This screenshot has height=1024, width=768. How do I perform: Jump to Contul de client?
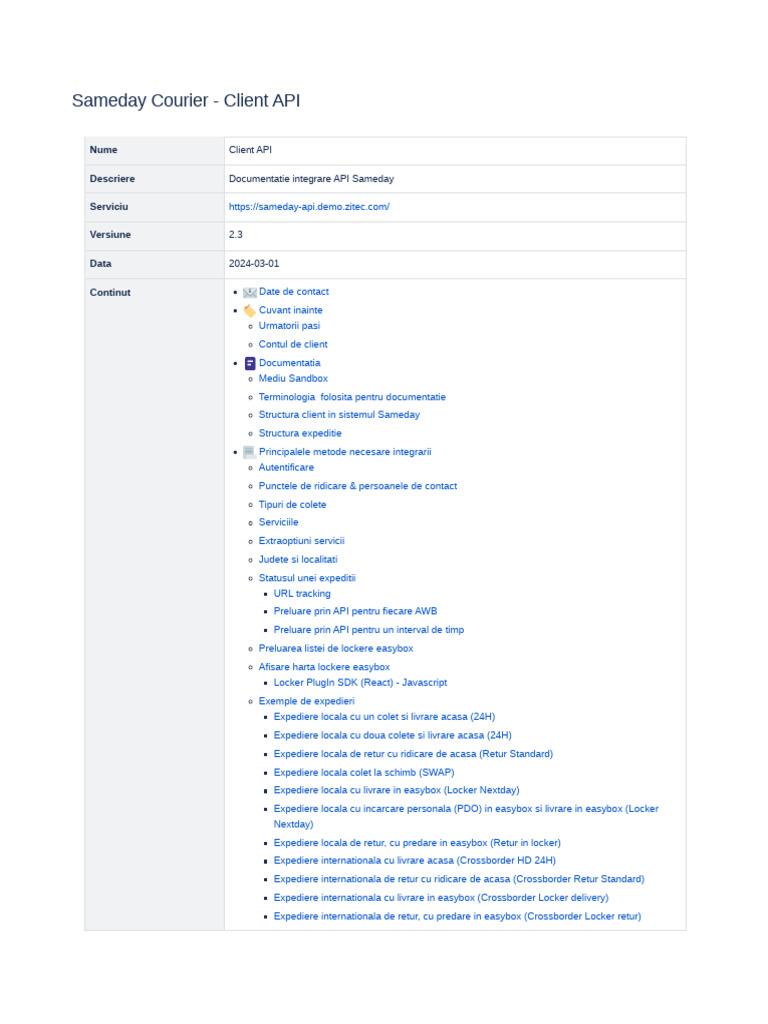293,344
